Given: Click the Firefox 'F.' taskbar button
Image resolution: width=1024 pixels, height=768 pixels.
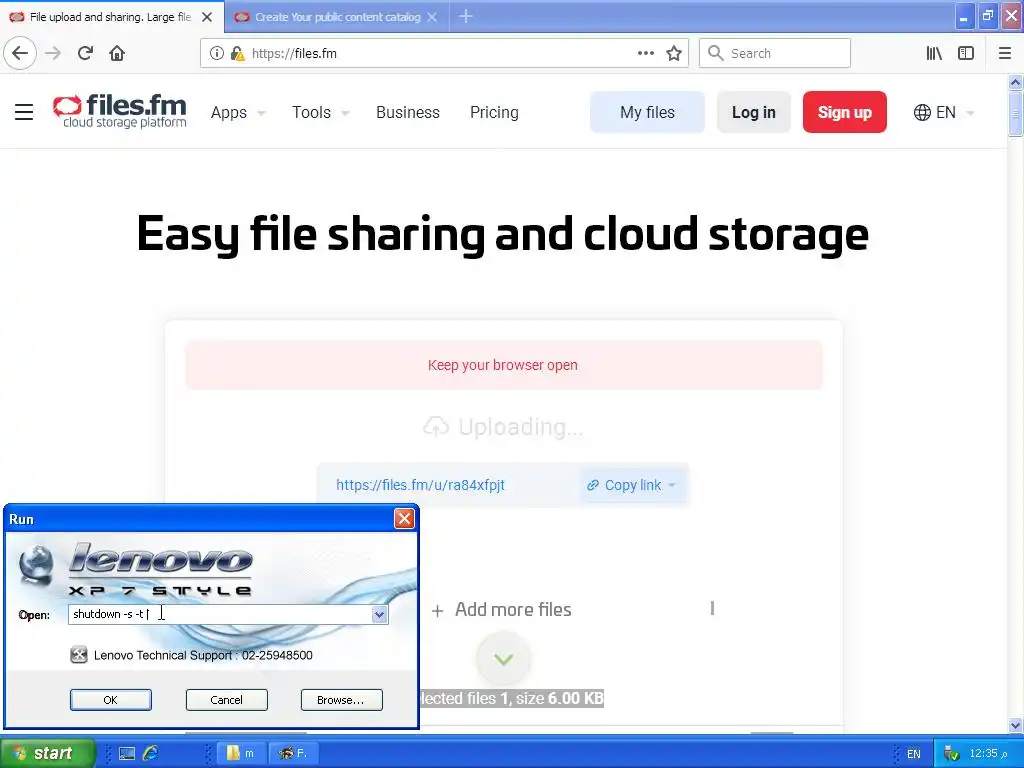Looking at the screenshot, I should point(293,754).
